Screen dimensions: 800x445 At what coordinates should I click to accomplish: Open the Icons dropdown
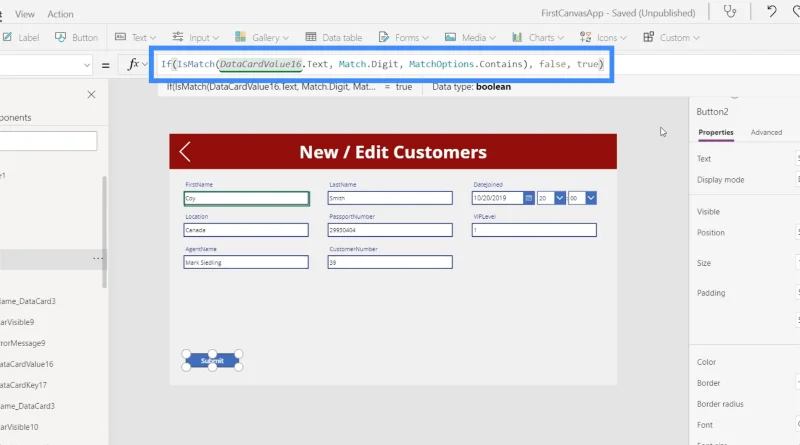[603, 37]
